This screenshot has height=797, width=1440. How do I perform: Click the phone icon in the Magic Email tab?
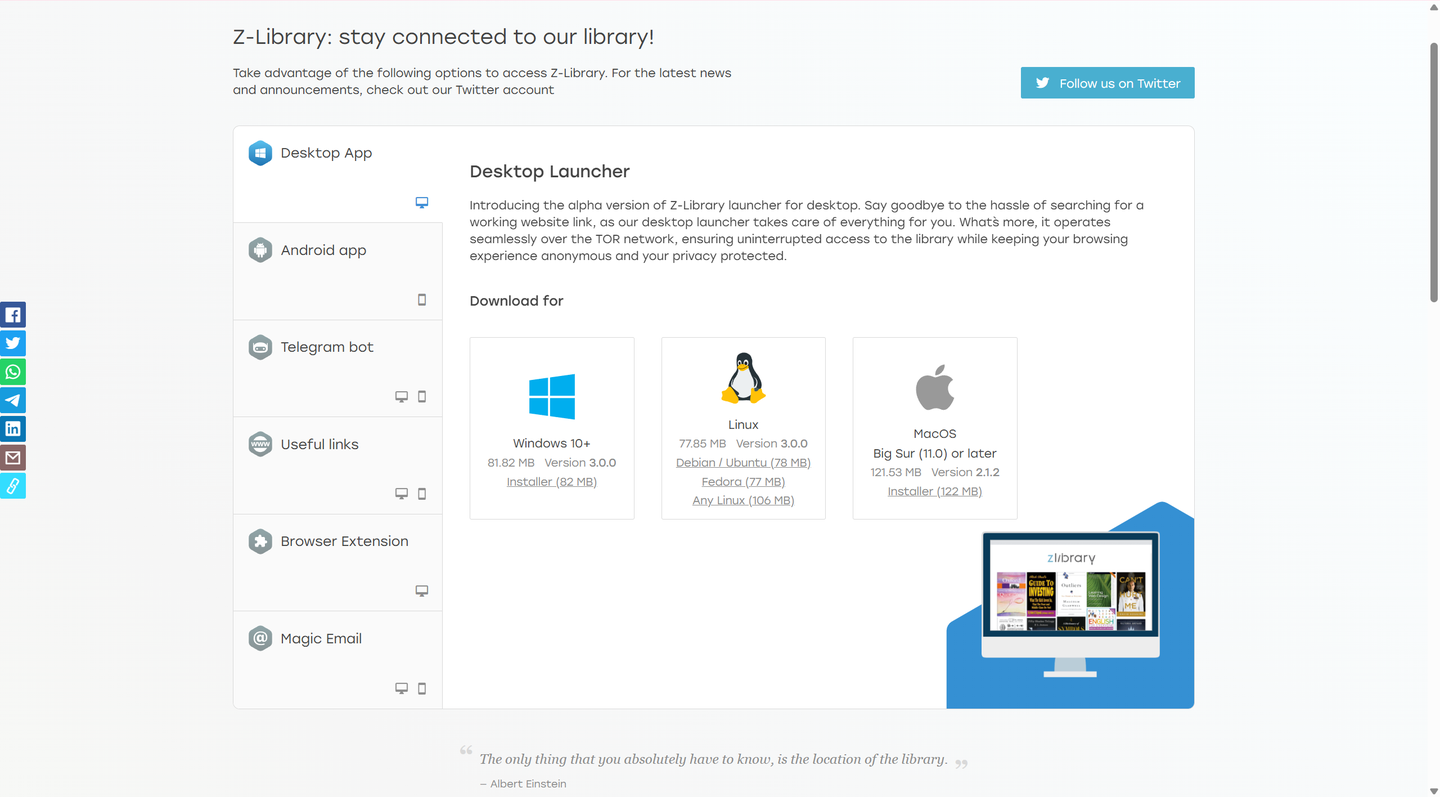click(x=422, y=688)
